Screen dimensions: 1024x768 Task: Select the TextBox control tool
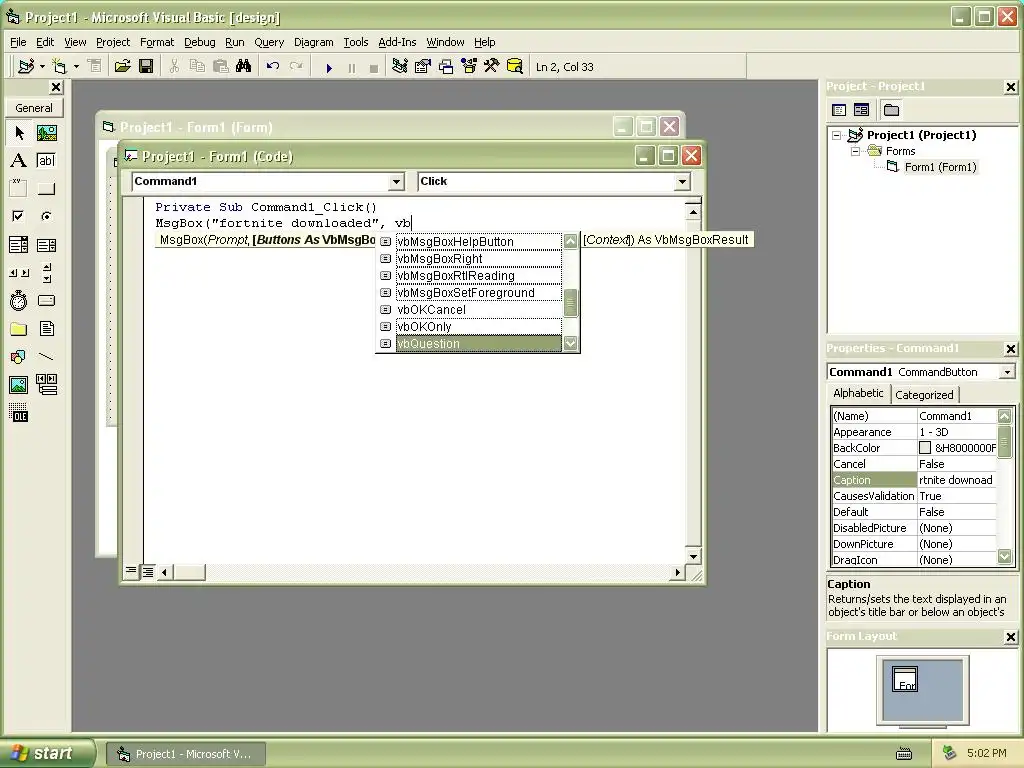pos(46,161)
